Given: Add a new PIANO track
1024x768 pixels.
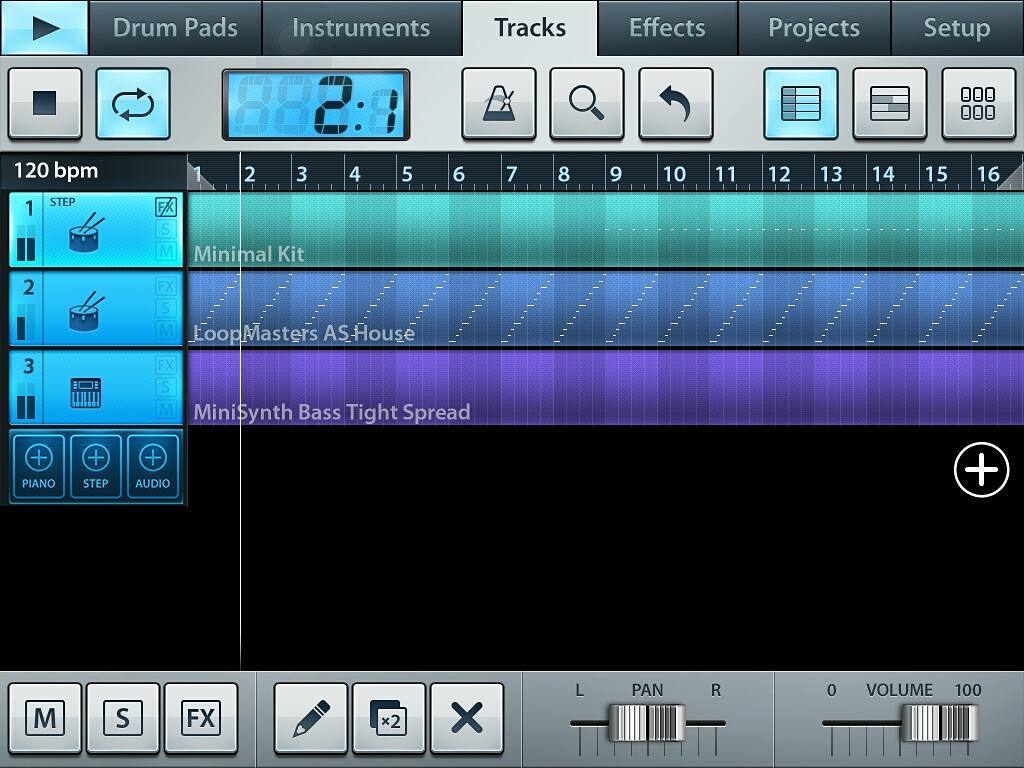Looking at the screenshot, I should (39, 466).
